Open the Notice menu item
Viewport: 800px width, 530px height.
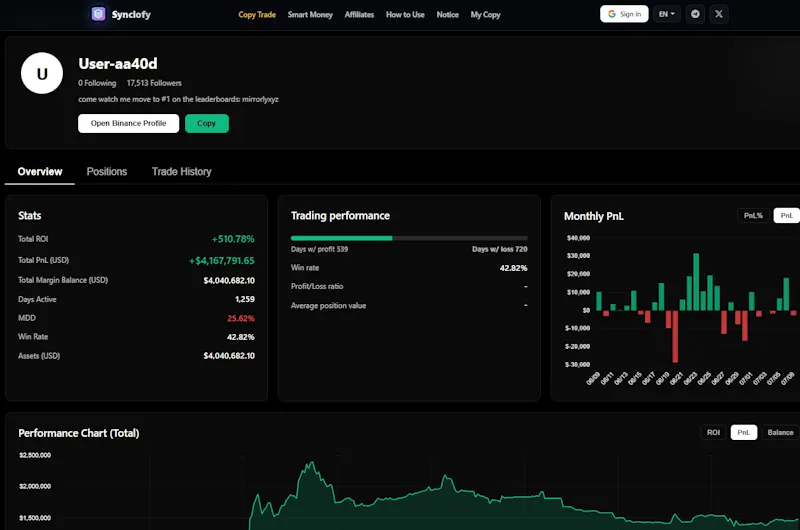447,15
